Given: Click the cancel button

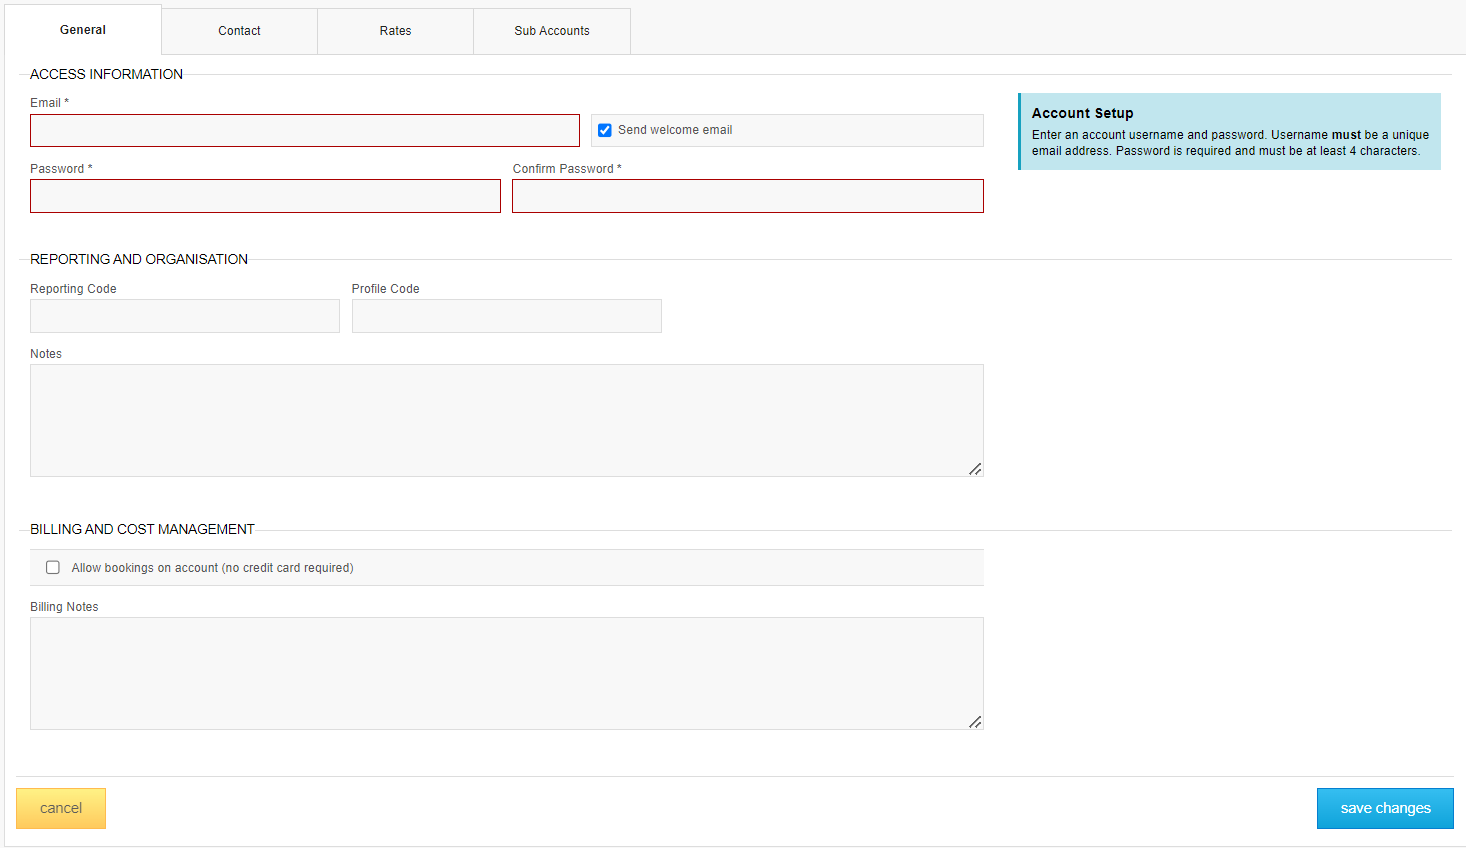Looking at the screenshot, I should tap(61, 808).
